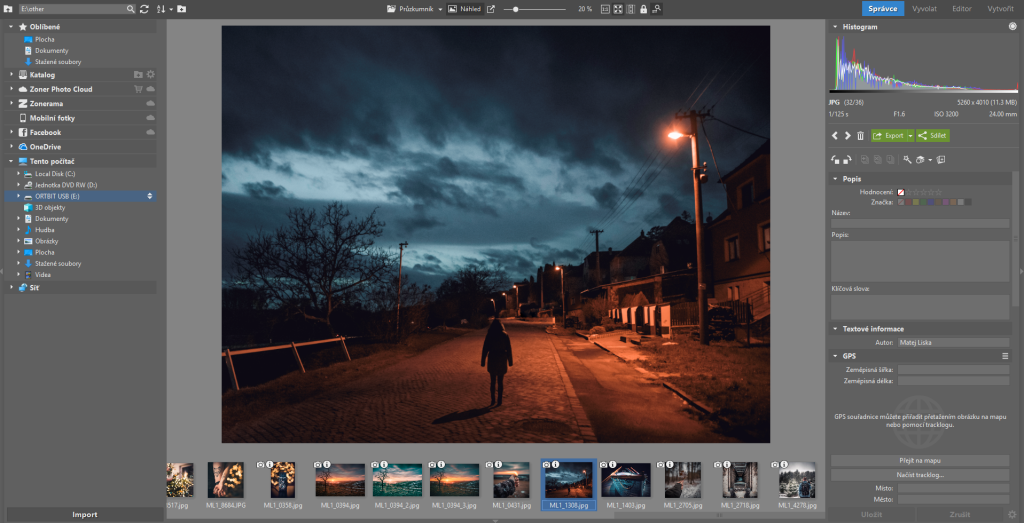The width and height of the screenshot is (1024, 523).
Task: Open Katalog settings gear icon
Action: [x=151, y=74]
